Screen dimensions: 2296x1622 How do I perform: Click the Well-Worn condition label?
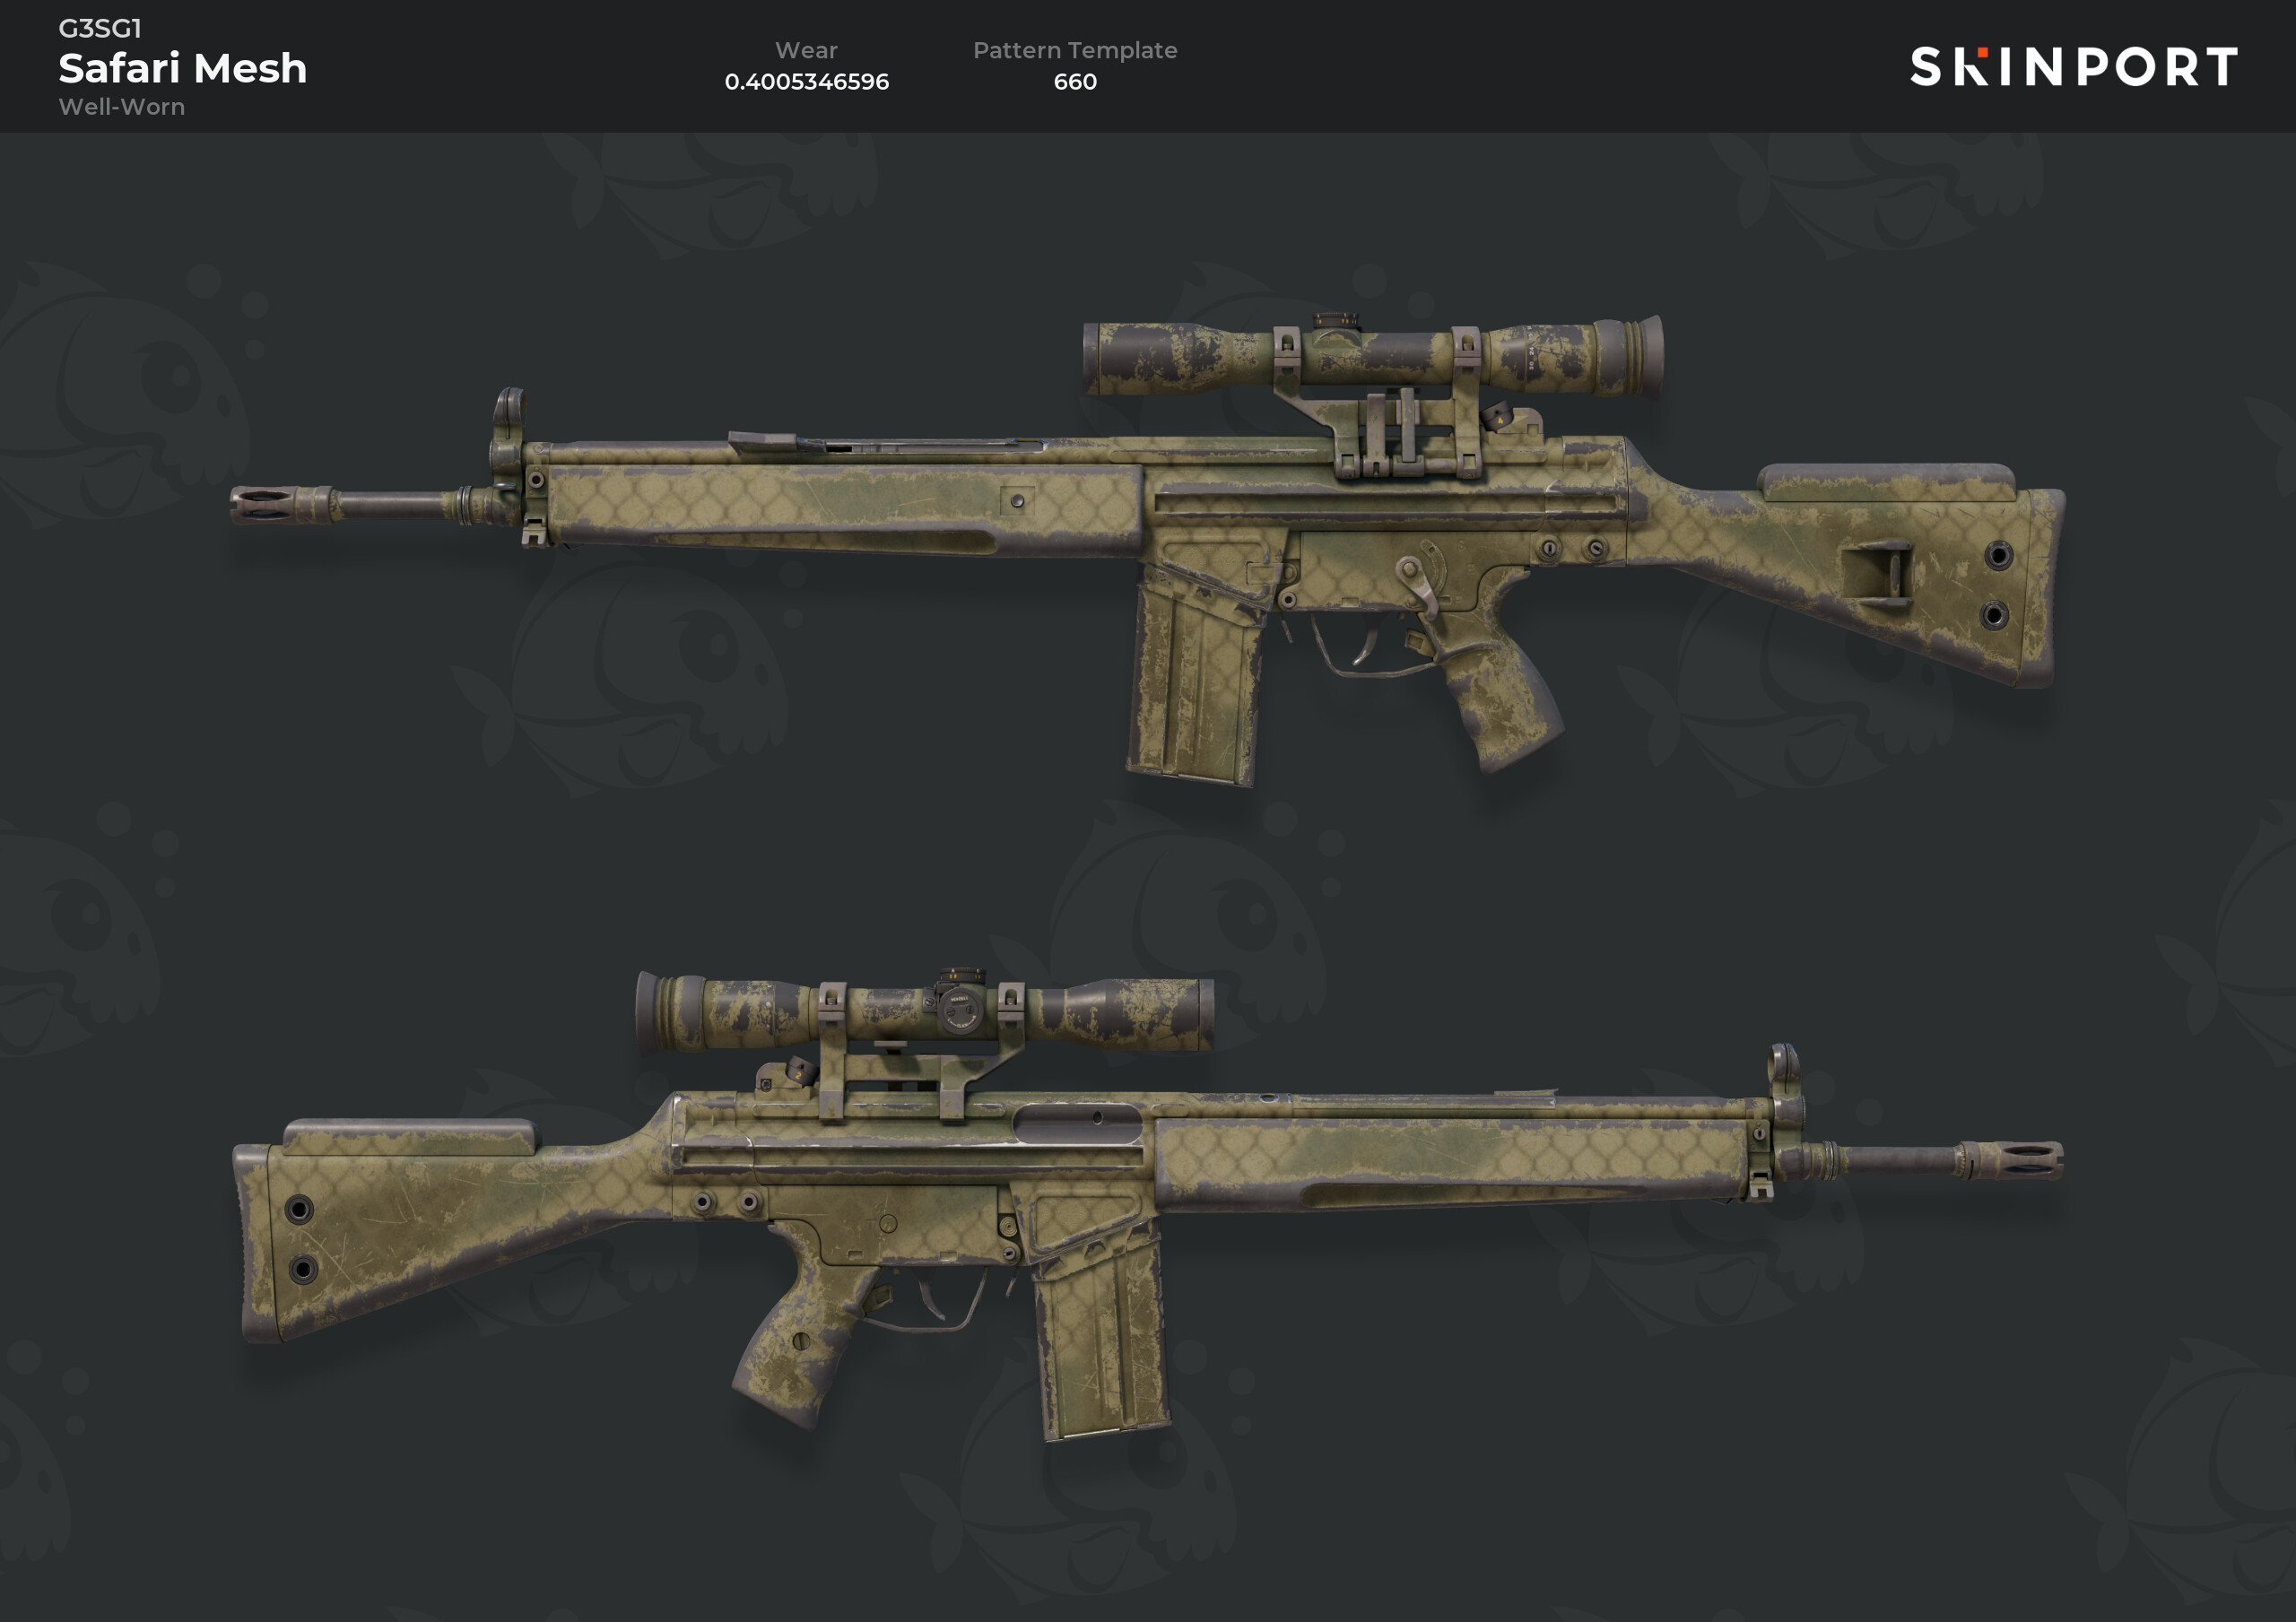click(x=122, y=107)
